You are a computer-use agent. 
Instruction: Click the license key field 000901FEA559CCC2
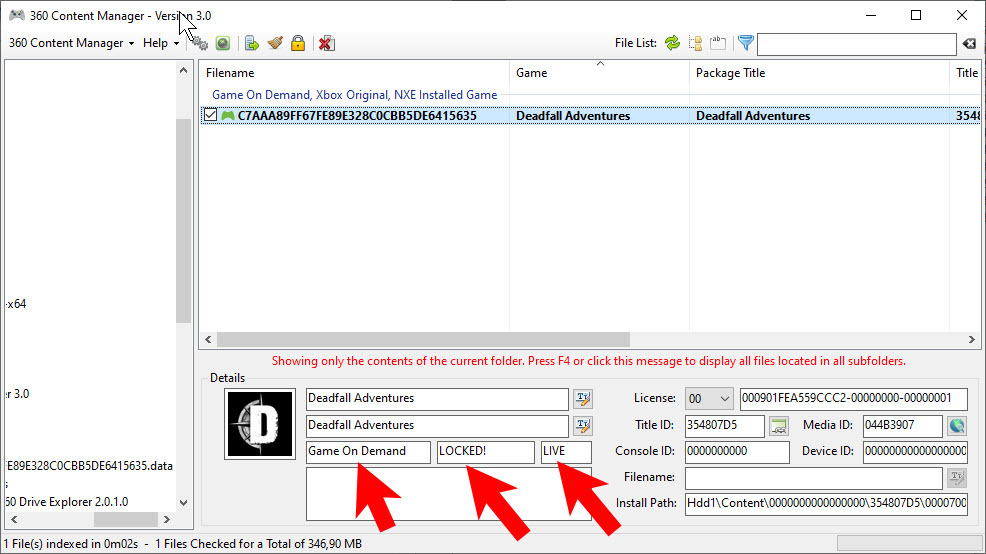(853, 399)
